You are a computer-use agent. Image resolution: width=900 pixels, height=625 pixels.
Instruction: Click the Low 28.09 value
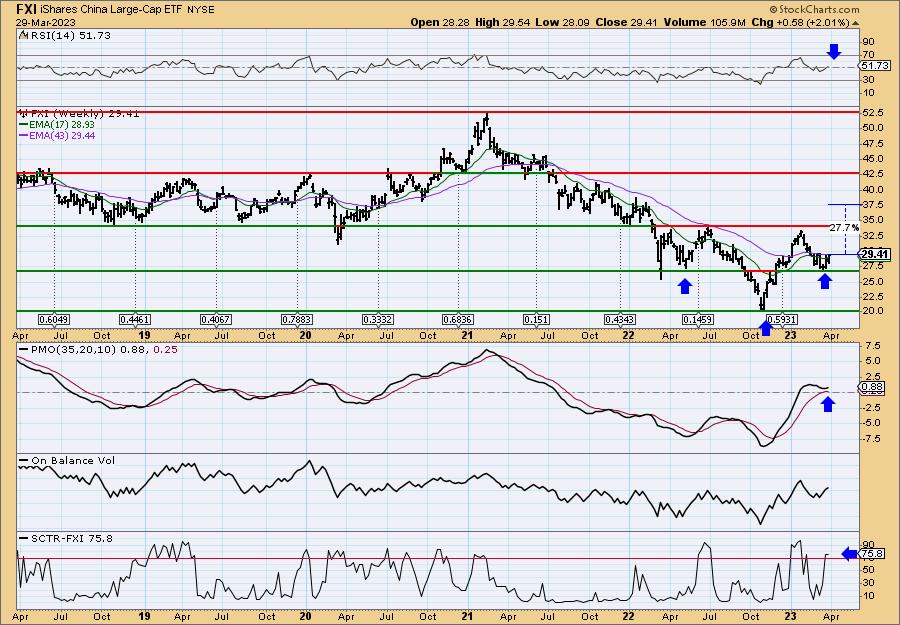(560, 22)
